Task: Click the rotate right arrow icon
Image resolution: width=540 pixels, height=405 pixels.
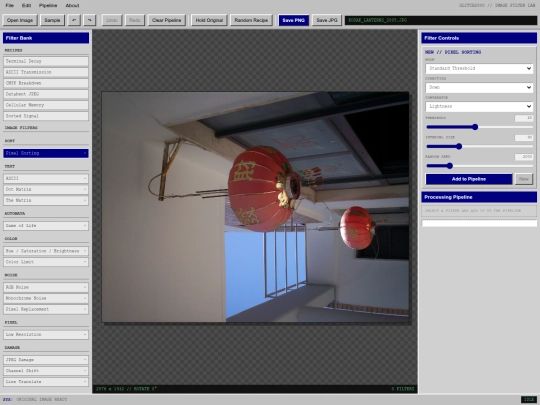Action: [90, 20]
